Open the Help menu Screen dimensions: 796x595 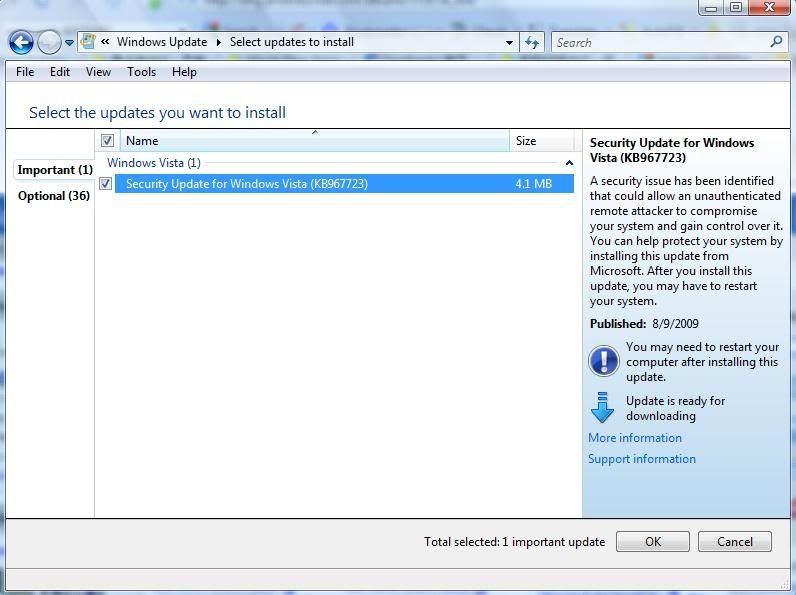184,72
